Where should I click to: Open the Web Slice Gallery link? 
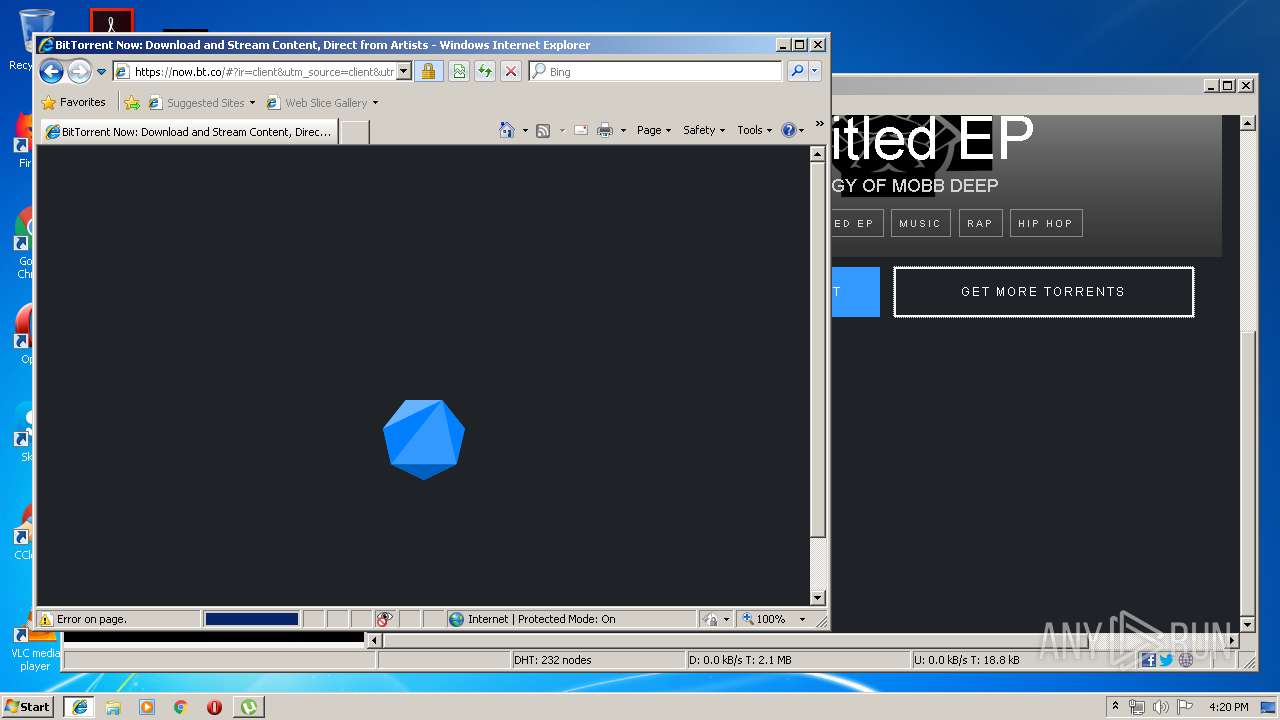[322, 103]
